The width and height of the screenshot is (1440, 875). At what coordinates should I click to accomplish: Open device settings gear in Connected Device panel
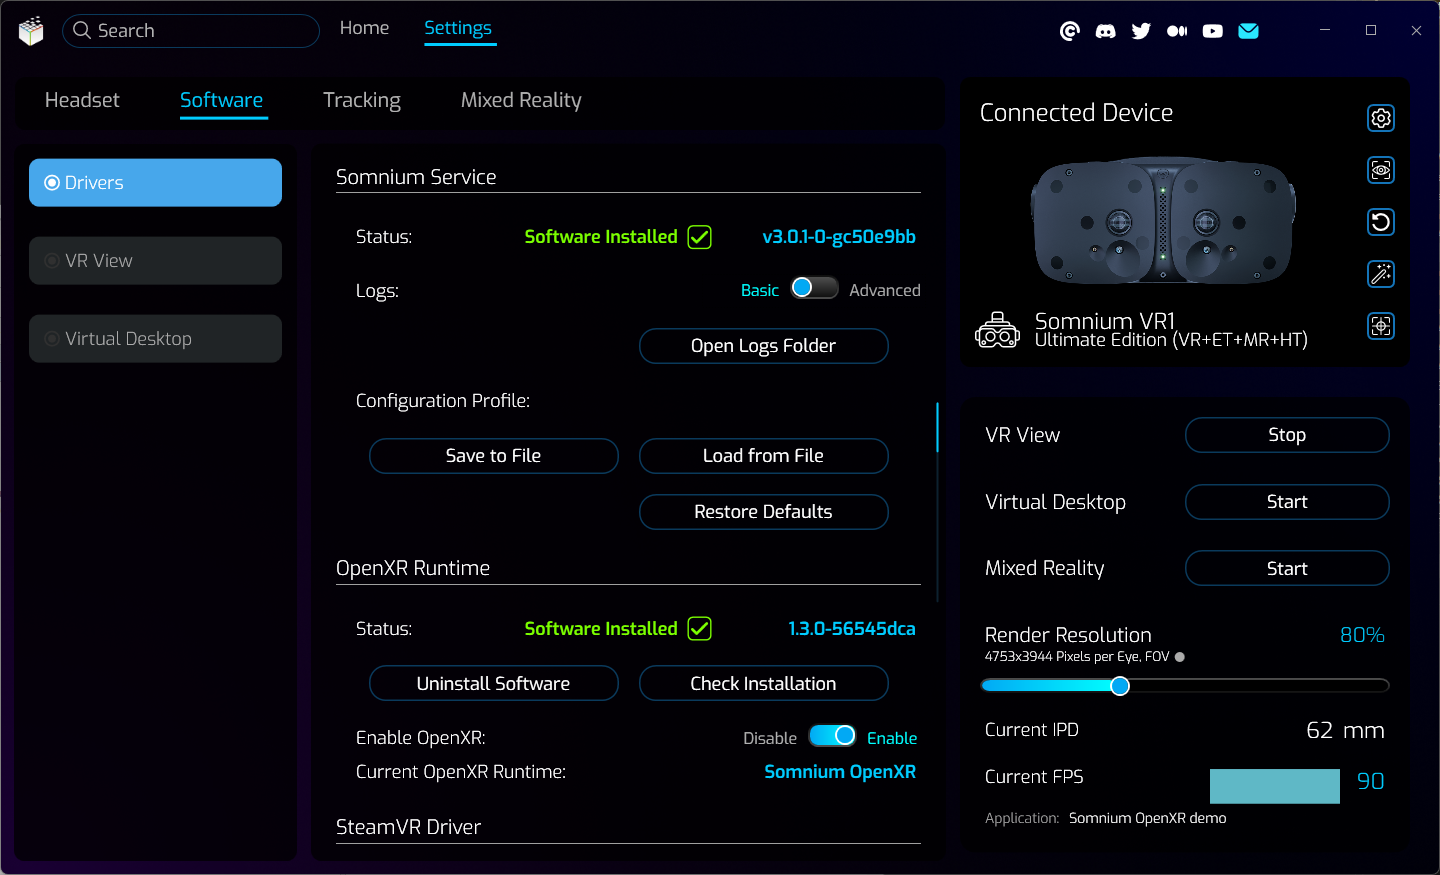[1380, 118]
